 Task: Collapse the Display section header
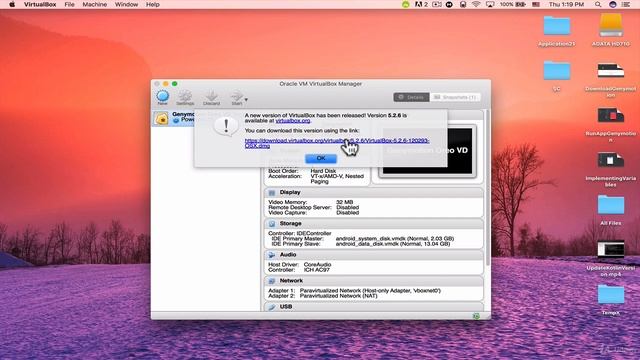coord(373,192)
